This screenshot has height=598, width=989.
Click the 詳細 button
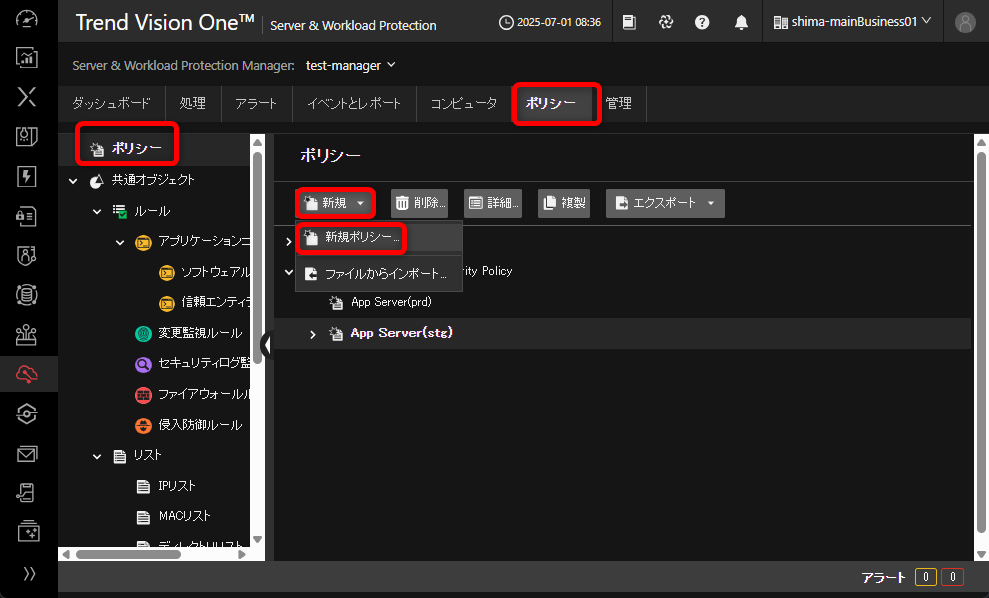point(493,203)
